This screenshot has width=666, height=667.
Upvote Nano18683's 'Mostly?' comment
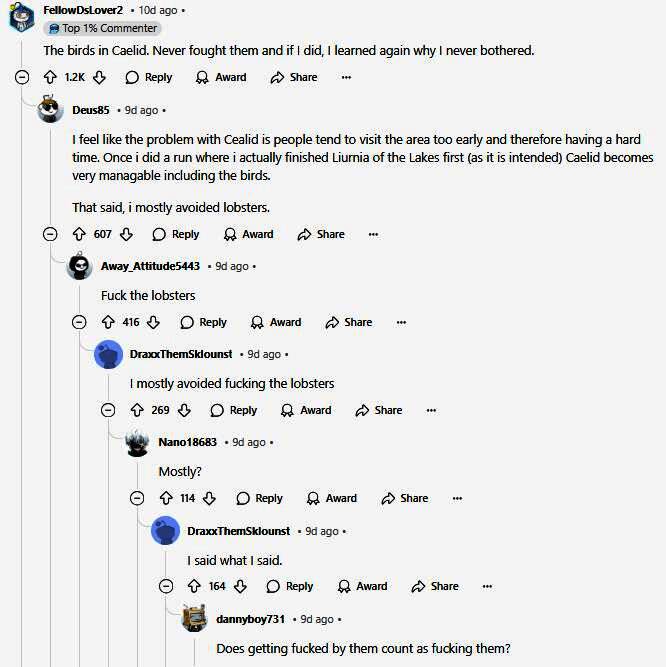coord(165,498)
